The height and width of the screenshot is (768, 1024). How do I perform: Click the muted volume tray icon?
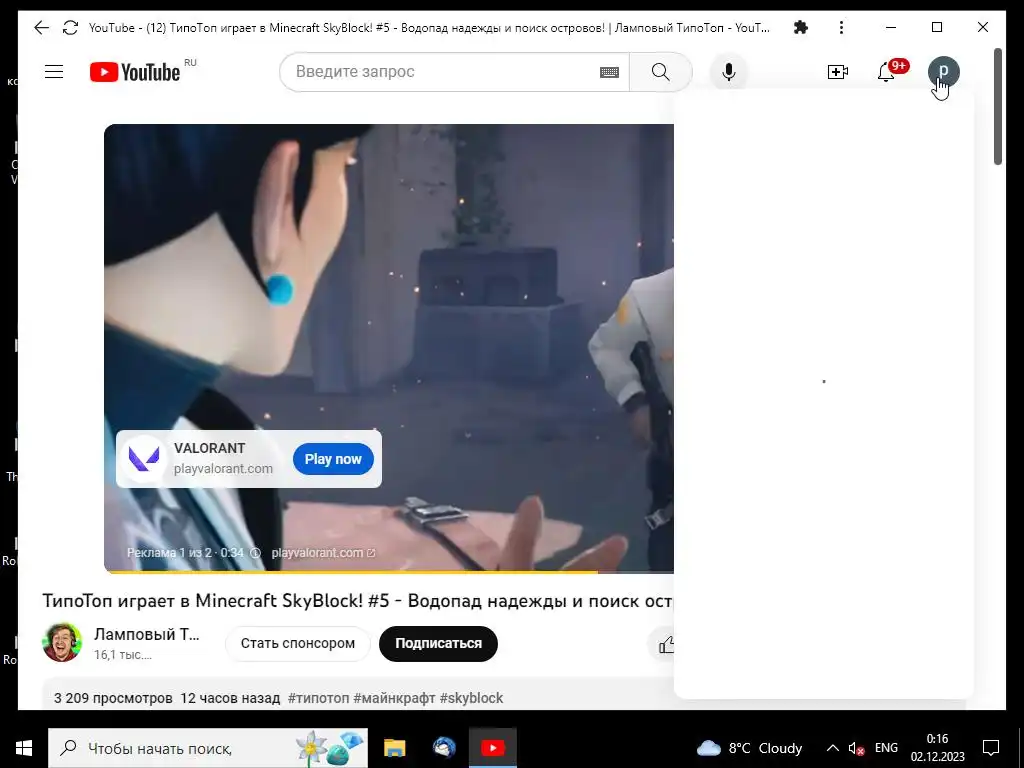[x=856, y=748]
